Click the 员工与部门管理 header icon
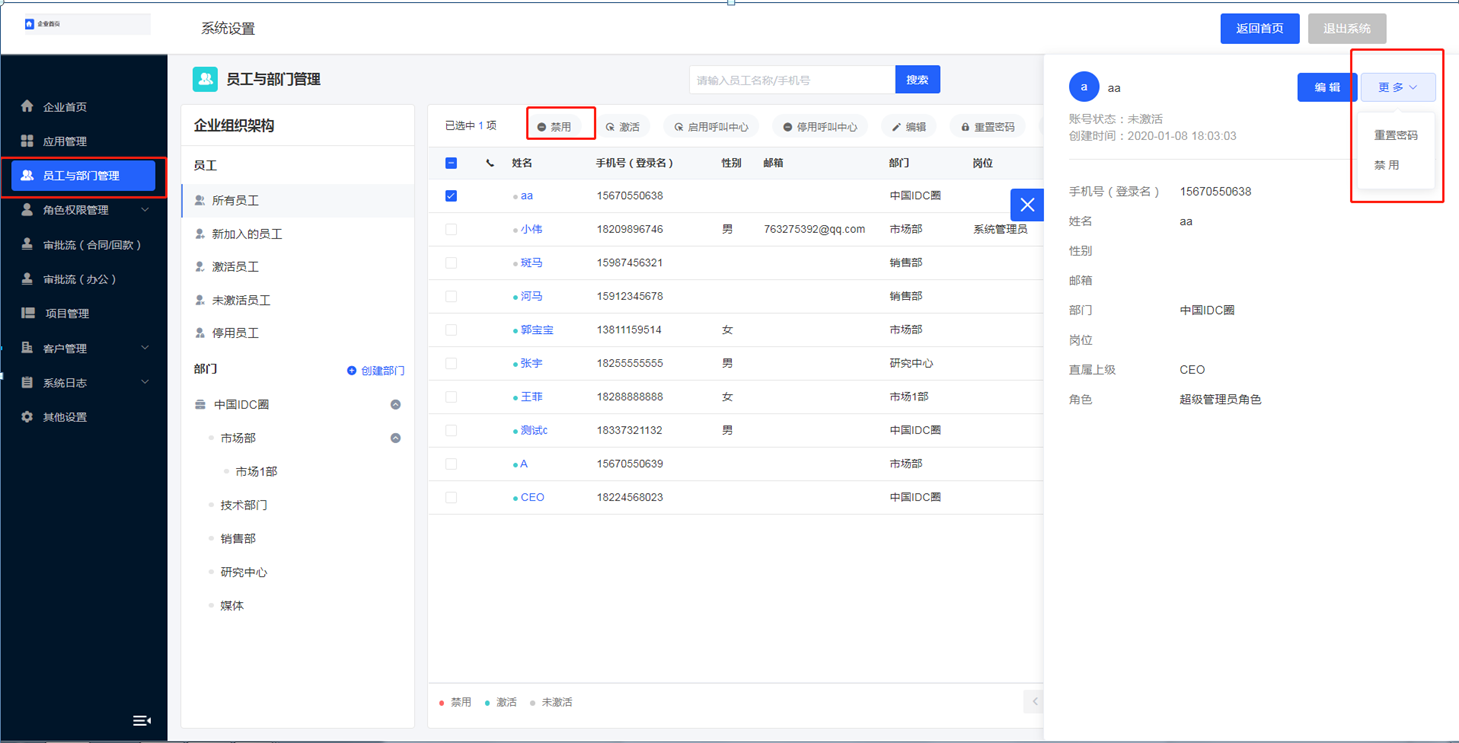The height and width of the screenshot is (743, 1459). pyautogui.click(x=205, y=79)
